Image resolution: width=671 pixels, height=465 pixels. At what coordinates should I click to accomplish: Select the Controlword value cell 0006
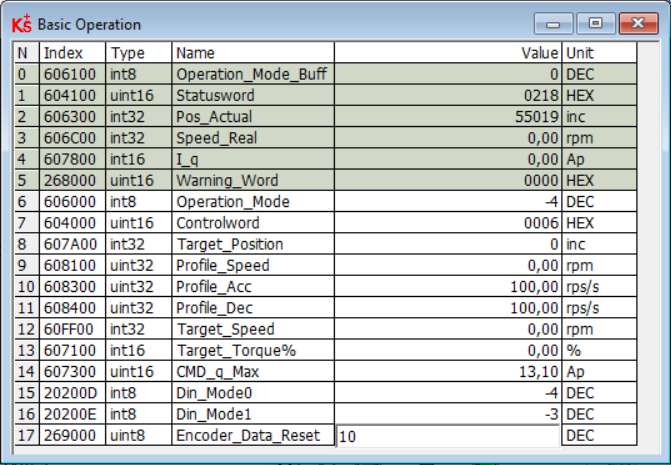coord(447,223)
